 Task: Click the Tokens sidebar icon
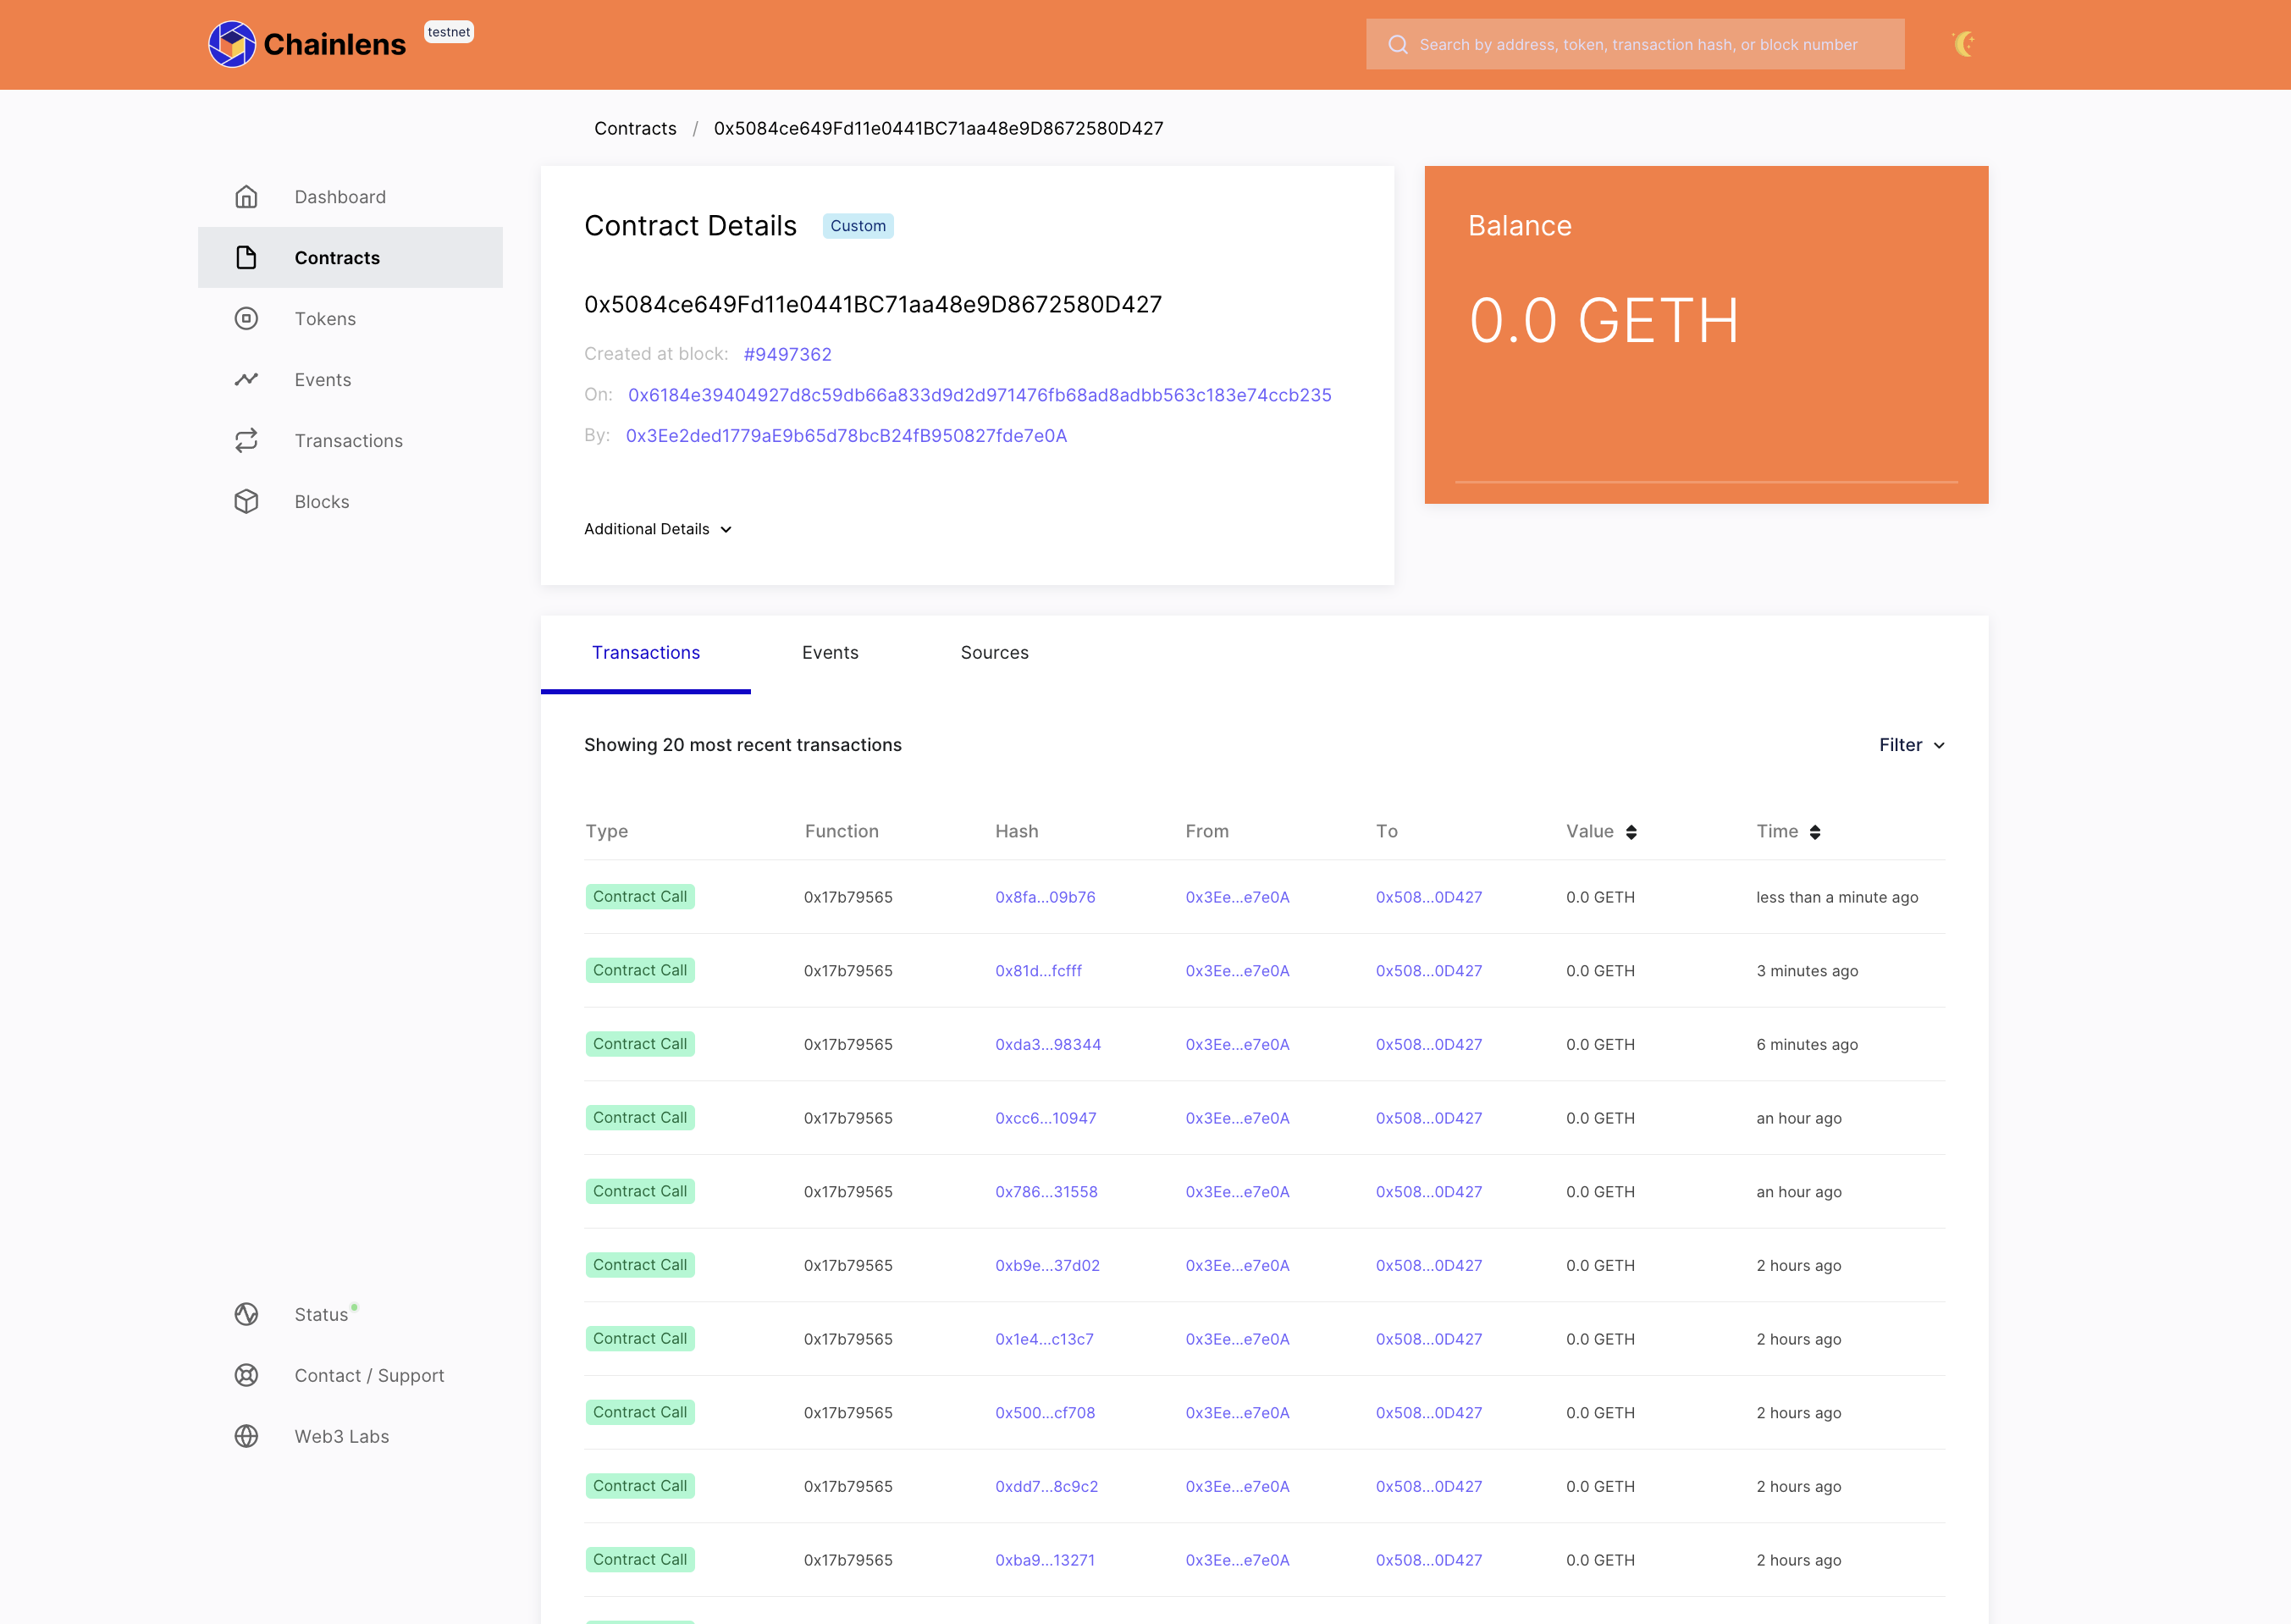pos(246,318)
